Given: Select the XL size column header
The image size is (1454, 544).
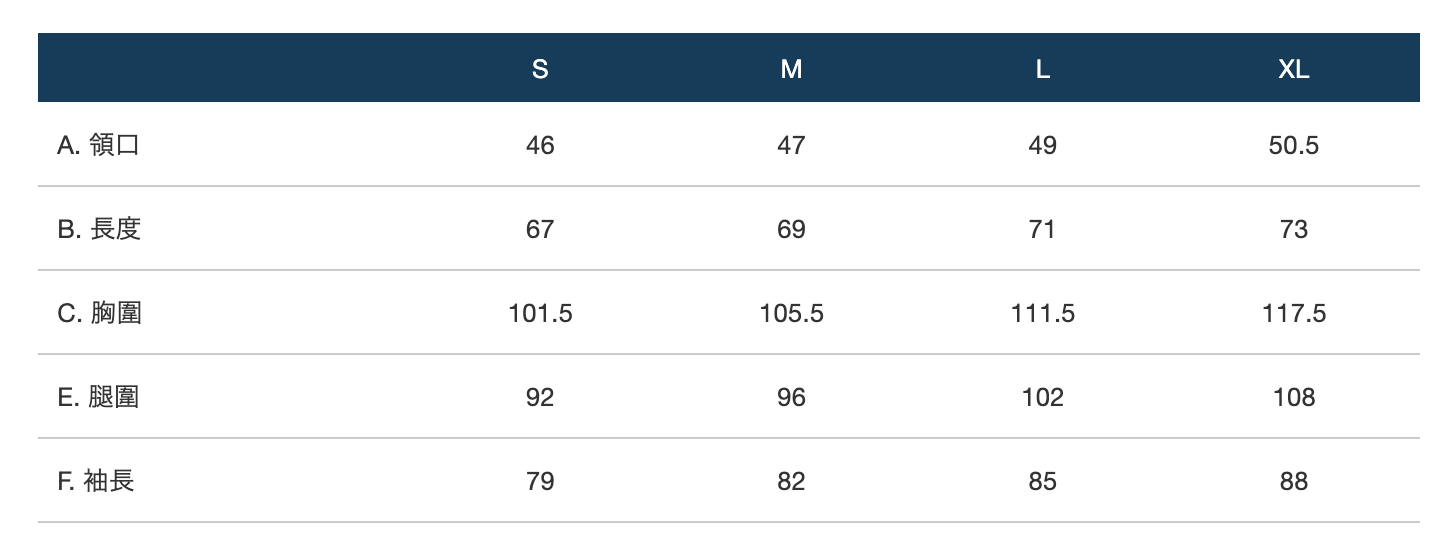Looking at the screenshot, I should 1293,69.
